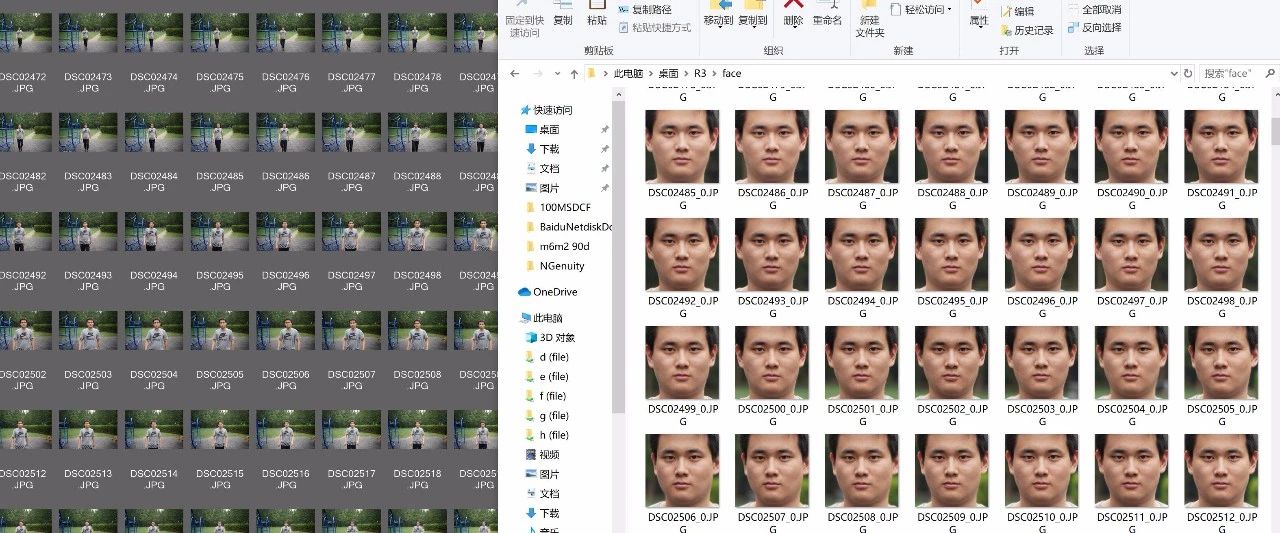The width and height of the screenshot is (1280, 533).
Task: Click 全部取消 (Select none) in ribbon
Action: point(1094,9)
